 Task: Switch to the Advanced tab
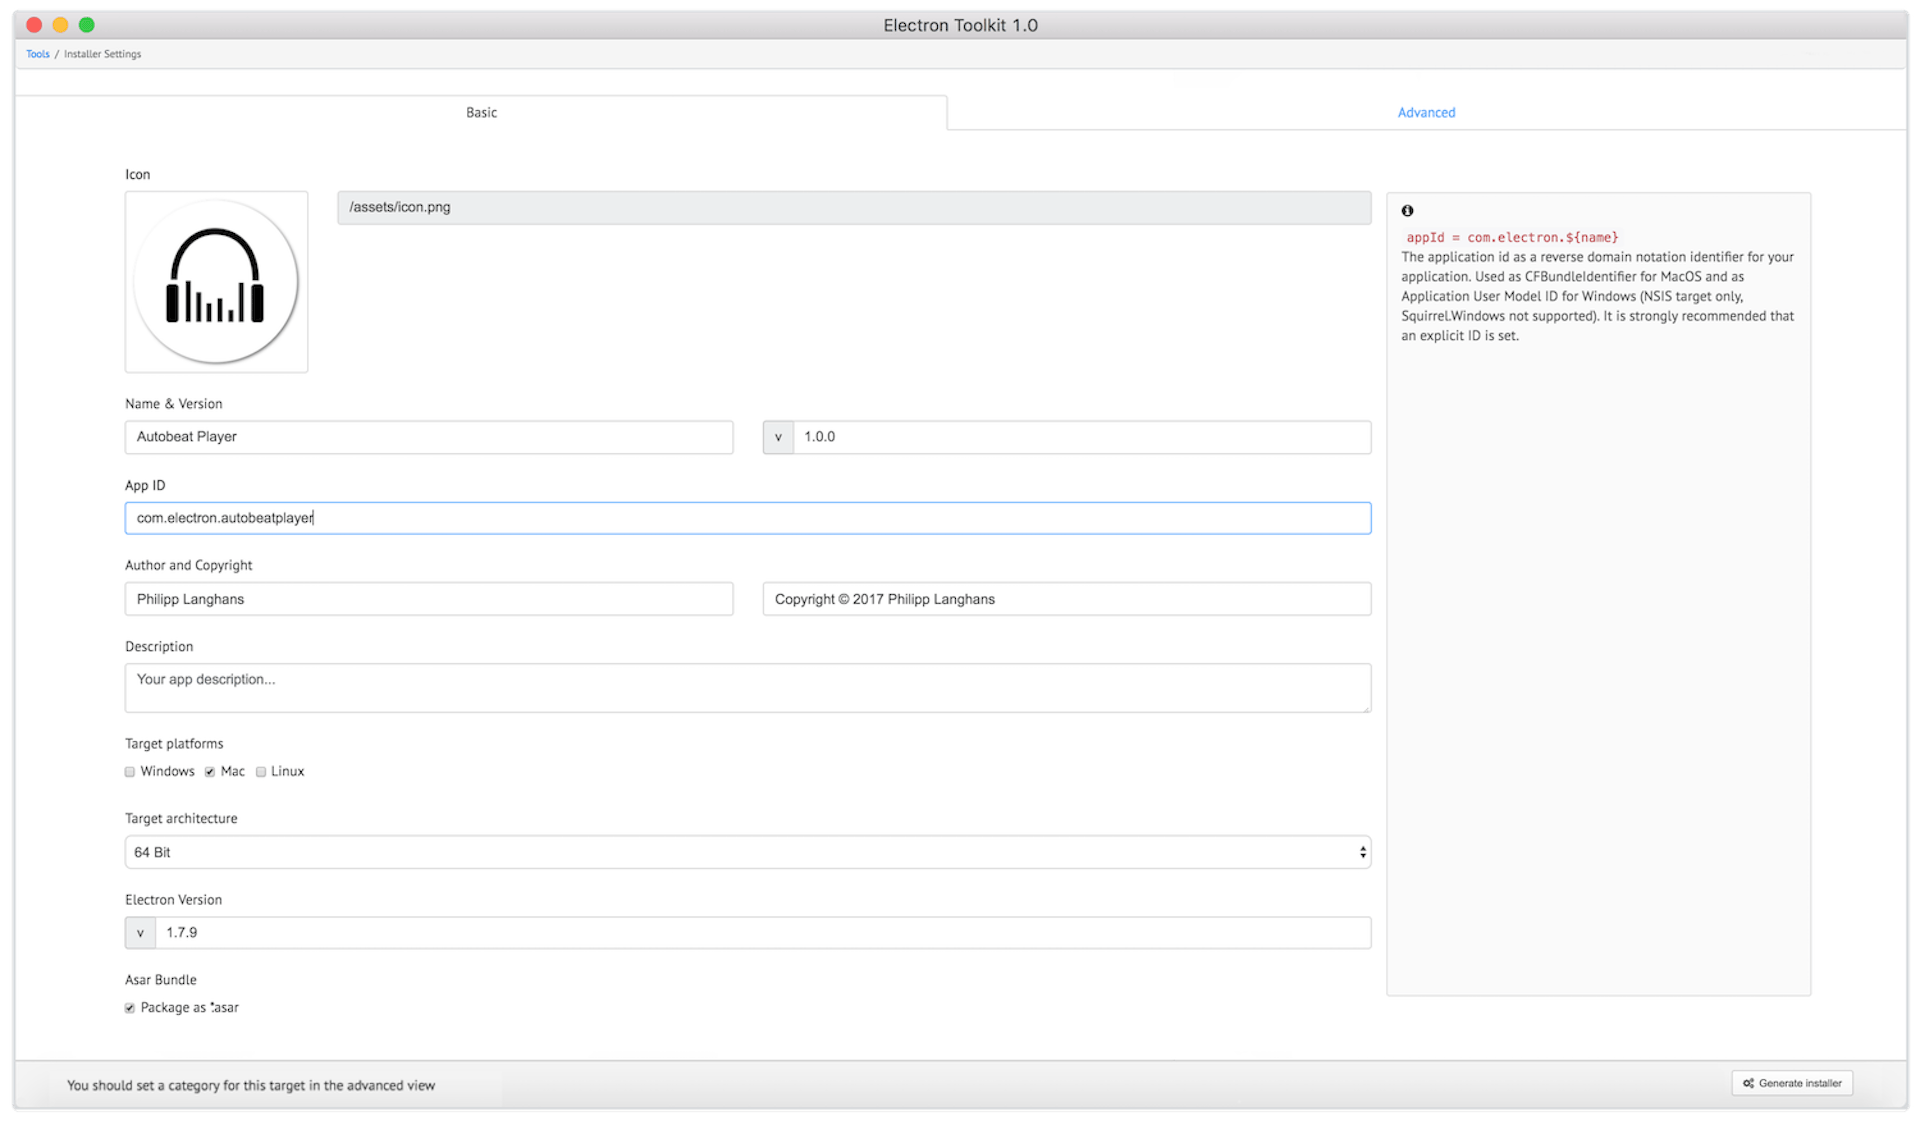pyautogui.click(x=1426, y=112)
